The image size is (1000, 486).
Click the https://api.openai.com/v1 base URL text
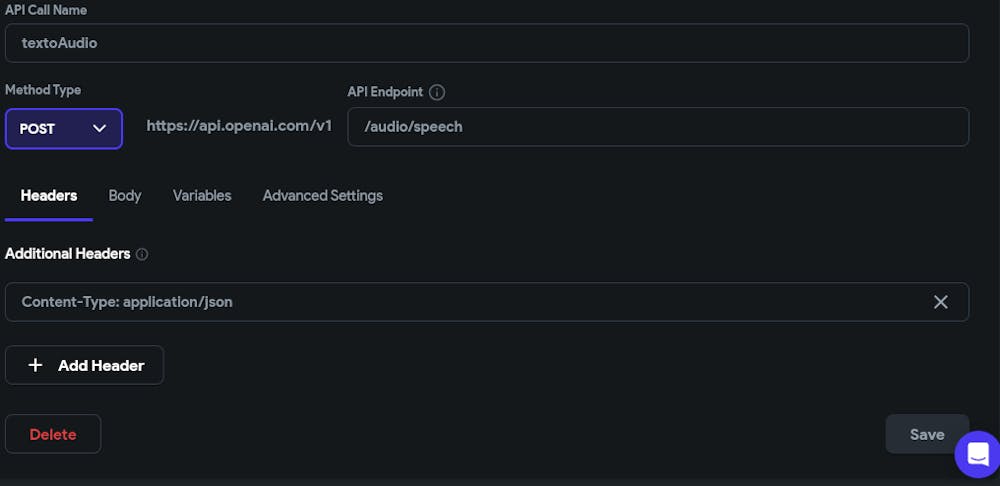click(x=239, y=126)
